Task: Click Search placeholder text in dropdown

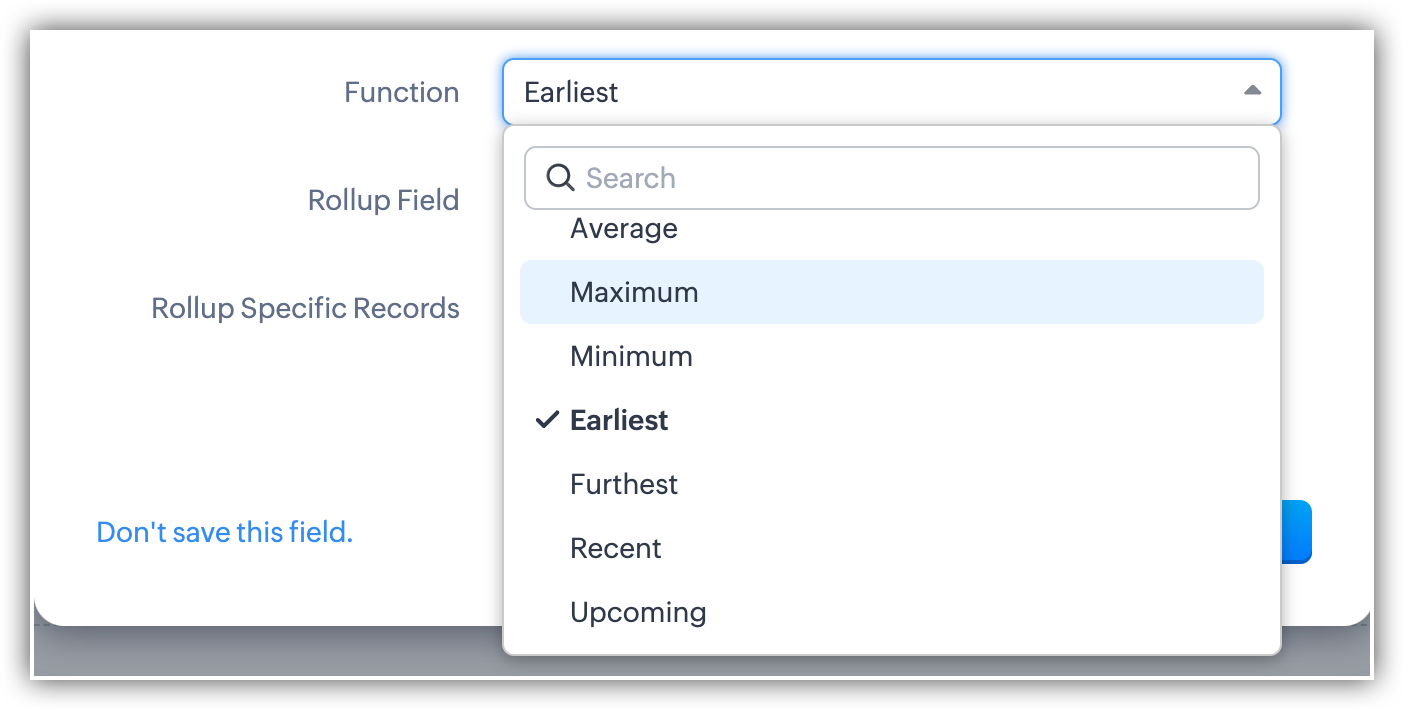Action: tap(631, 178)
